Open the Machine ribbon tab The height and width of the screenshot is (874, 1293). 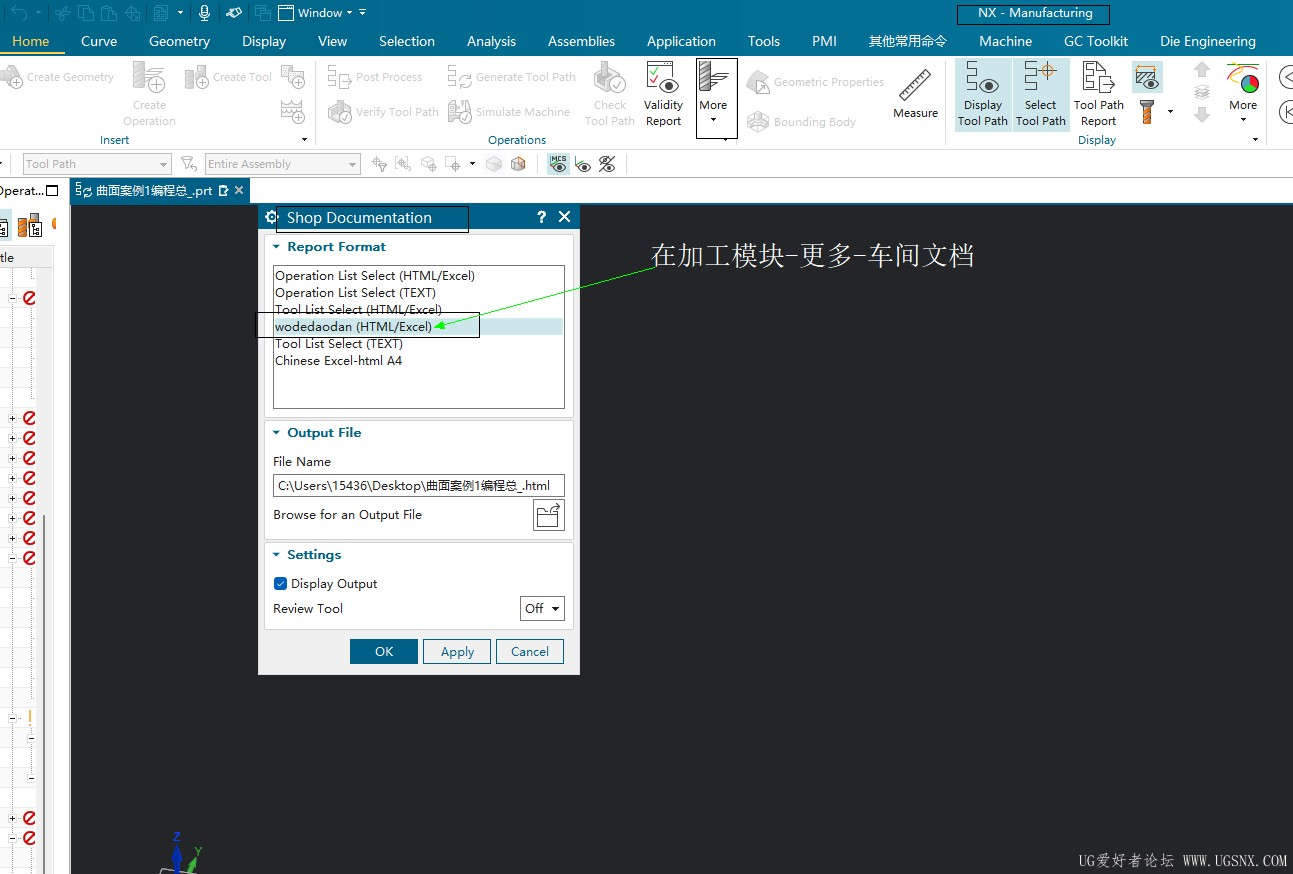pyautogui.click(x=1005, y=41)
